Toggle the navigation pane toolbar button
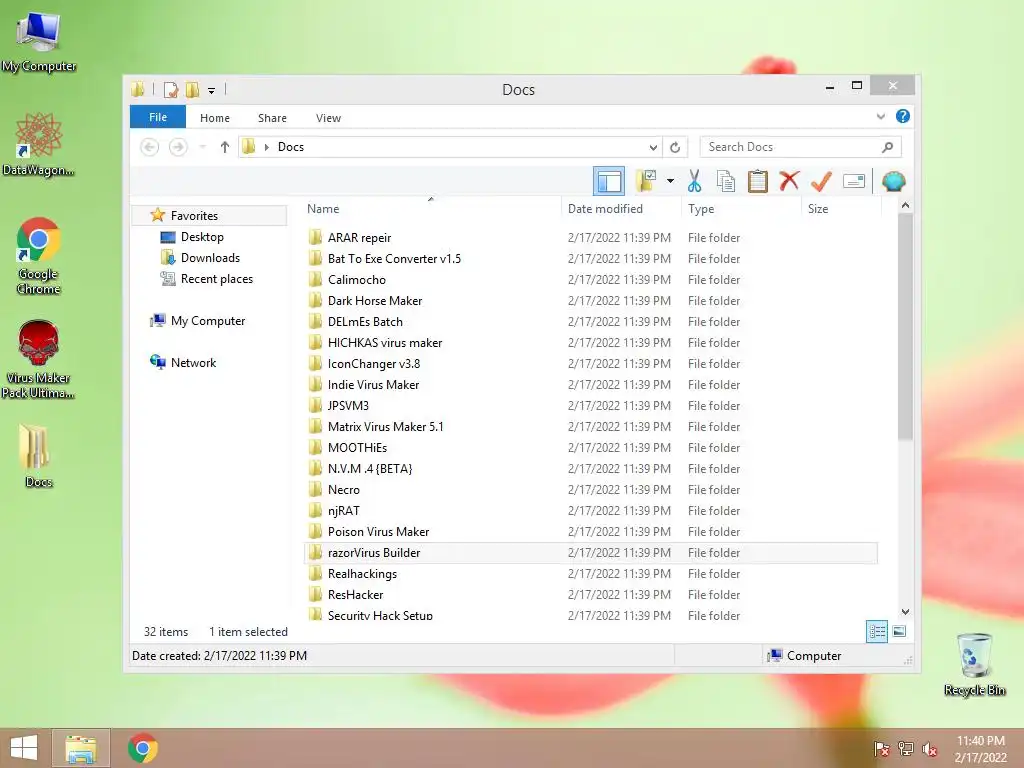 click(609, 181)
